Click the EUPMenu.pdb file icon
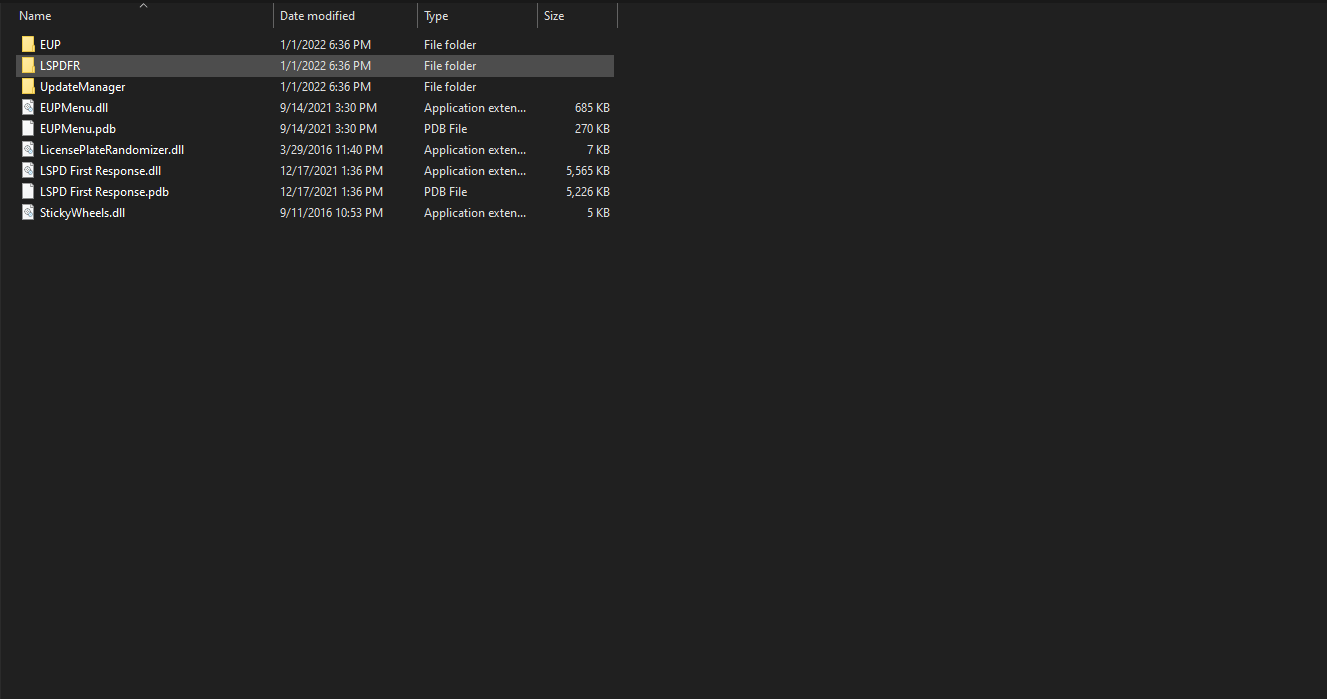Viewport: 1327px width, 699px height. pyautogui.click(x=28, y=129)
